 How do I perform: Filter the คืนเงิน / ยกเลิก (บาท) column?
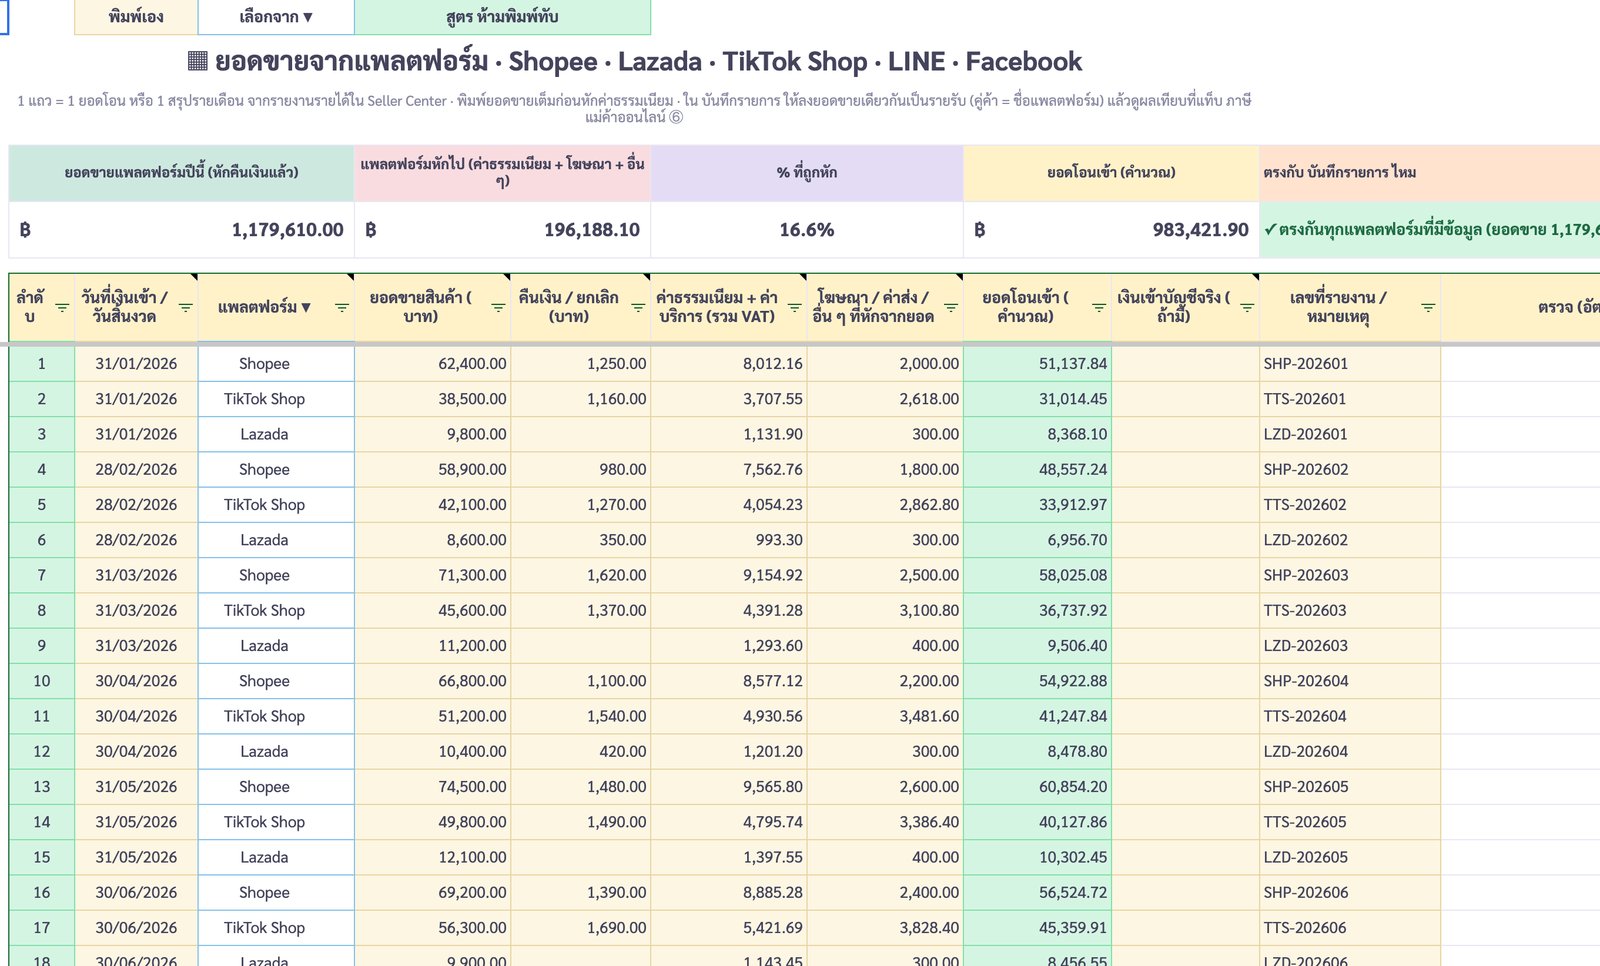point(638,307)
